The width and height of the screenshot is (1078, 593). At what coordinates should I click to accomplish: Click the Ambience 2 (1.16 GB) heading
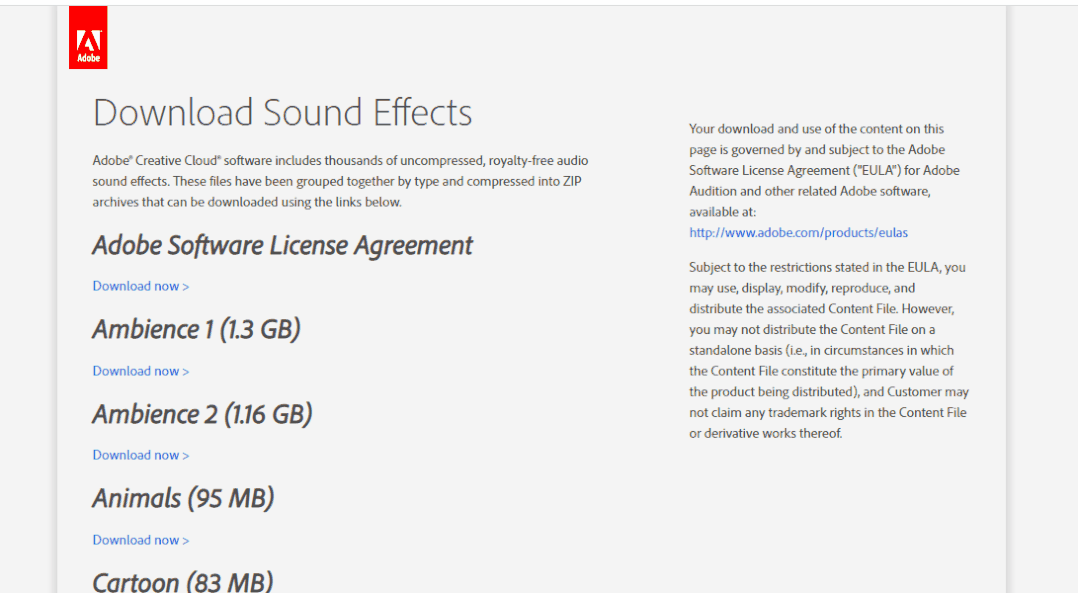point(202,414)
